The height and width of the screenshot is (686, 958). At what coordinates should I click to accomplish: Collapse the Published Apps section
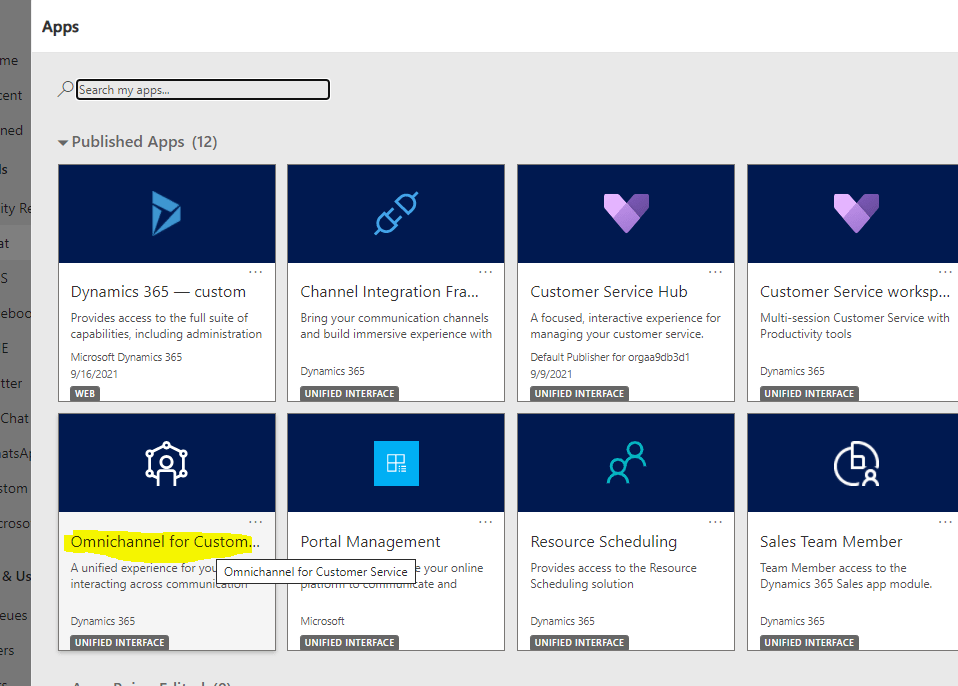click(64, 142)
